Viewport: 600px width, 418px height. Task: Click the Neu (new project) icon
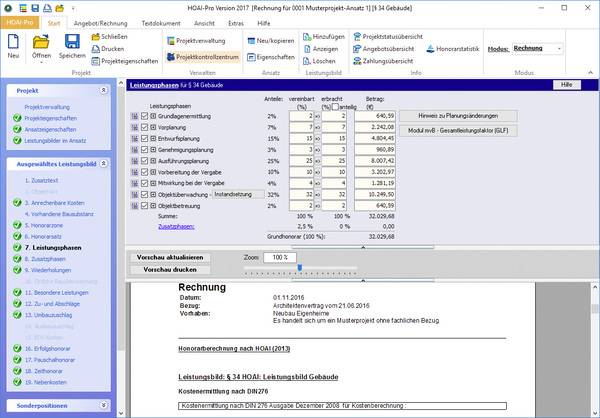[13, 42]
